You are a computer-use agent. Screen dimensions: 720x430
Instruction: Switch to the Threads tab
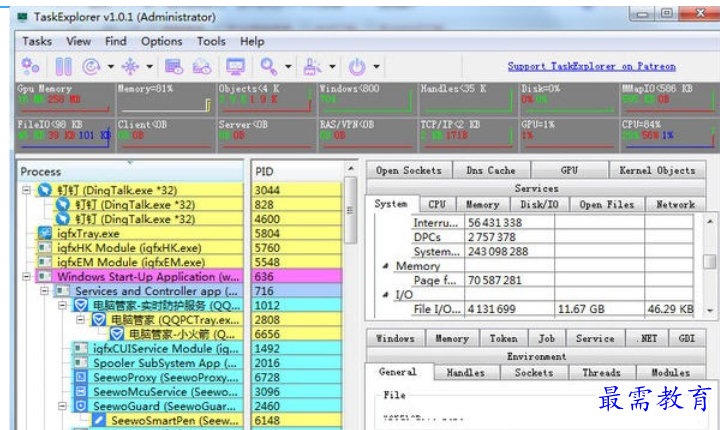(x=601, y=372)
